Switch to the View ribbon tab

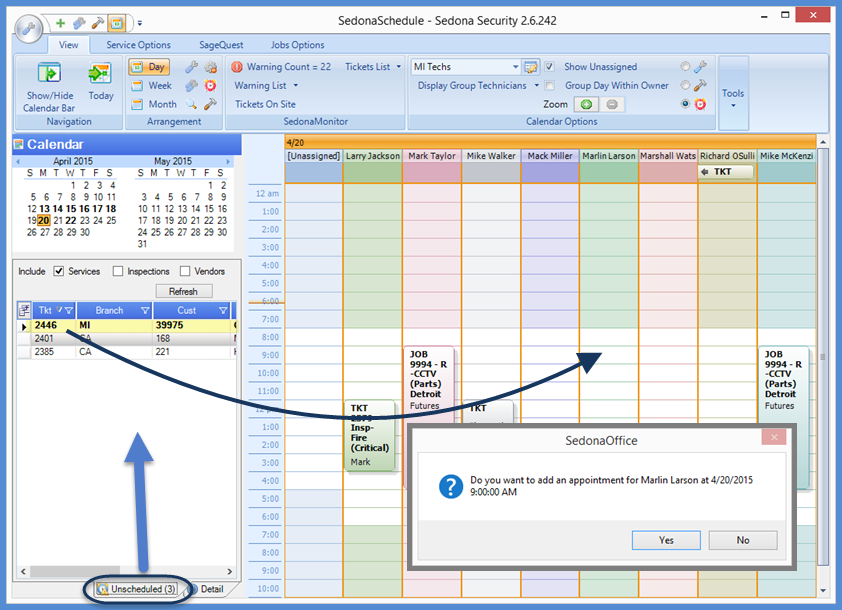tap(68, 45)
